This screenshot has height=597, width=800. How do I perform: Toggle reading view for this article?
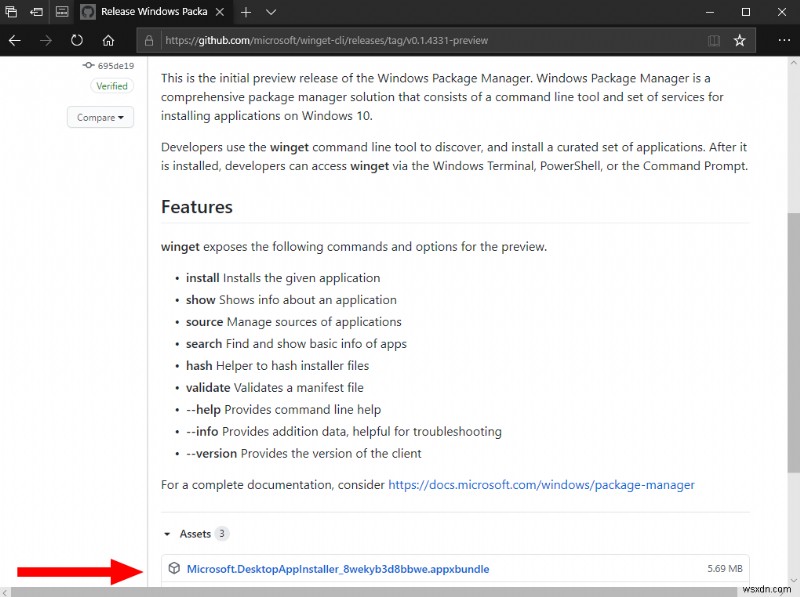pyautogui.click(x=713, y=40)
